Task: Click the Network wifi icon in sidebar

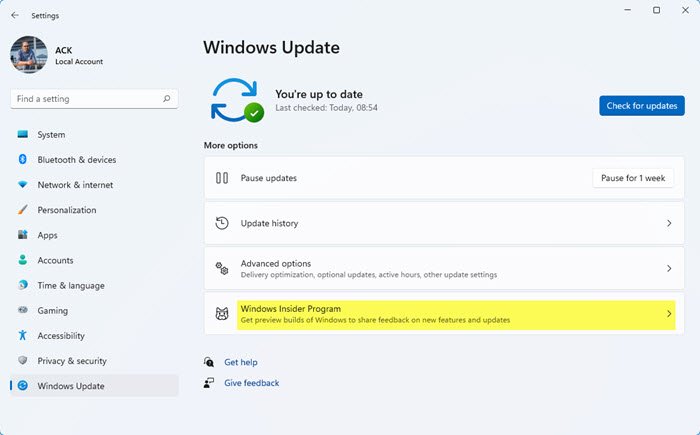Action: tap(22, 184)
